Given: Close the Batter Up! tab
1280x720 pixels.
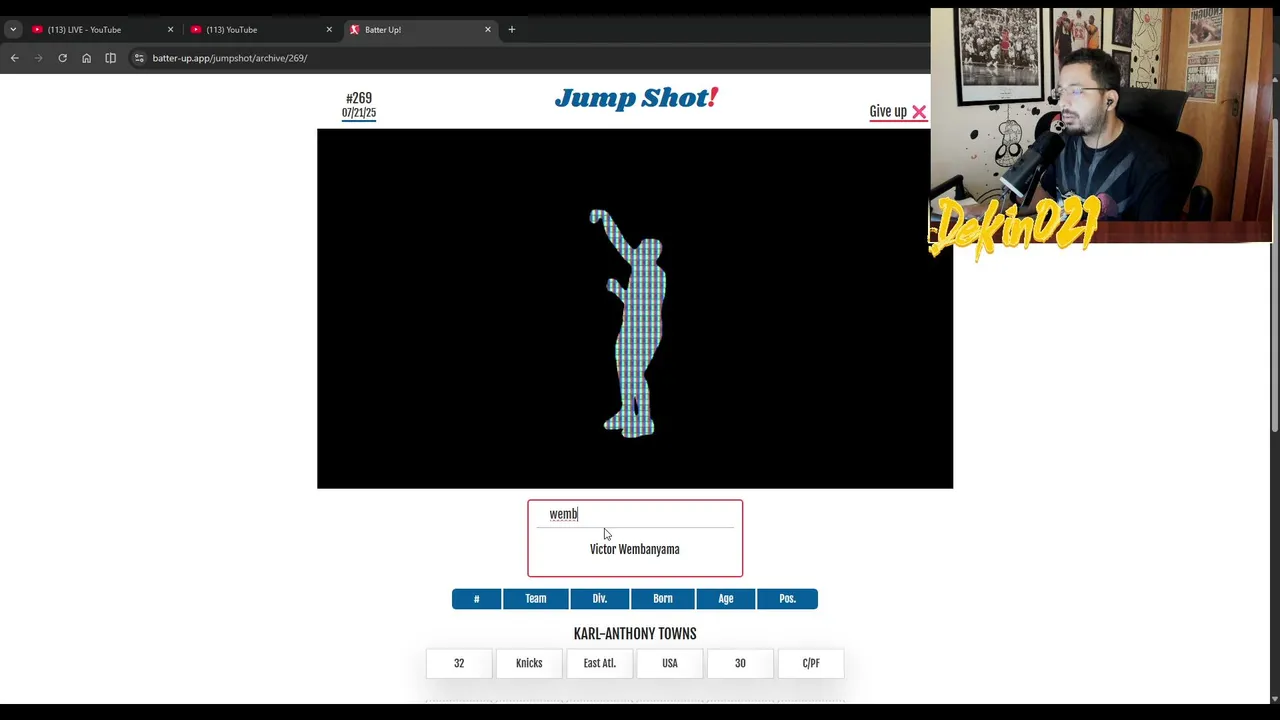Looking at the screenshot, I should [x=488, y=30].
